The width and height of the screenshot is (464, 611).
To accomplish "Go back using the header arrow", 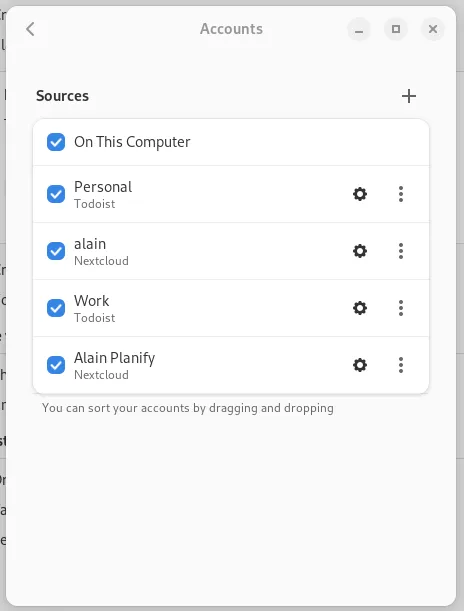I will [30, 29].
